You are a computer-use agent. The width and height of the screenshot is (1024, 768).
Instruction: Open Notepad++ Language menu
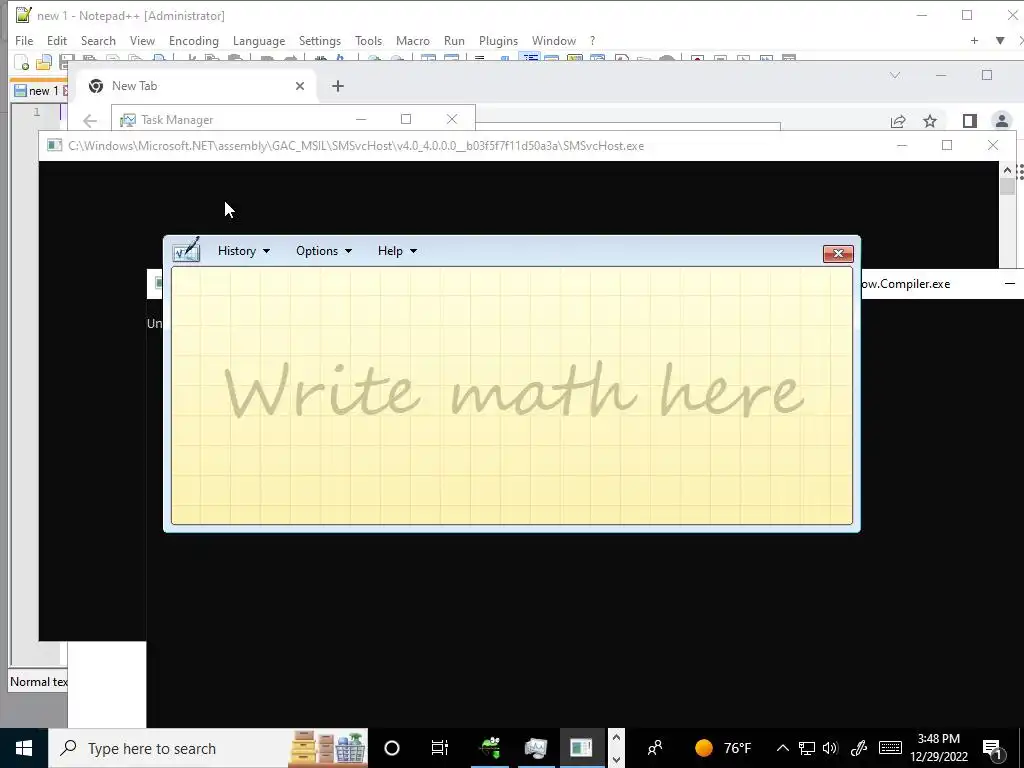259,40
